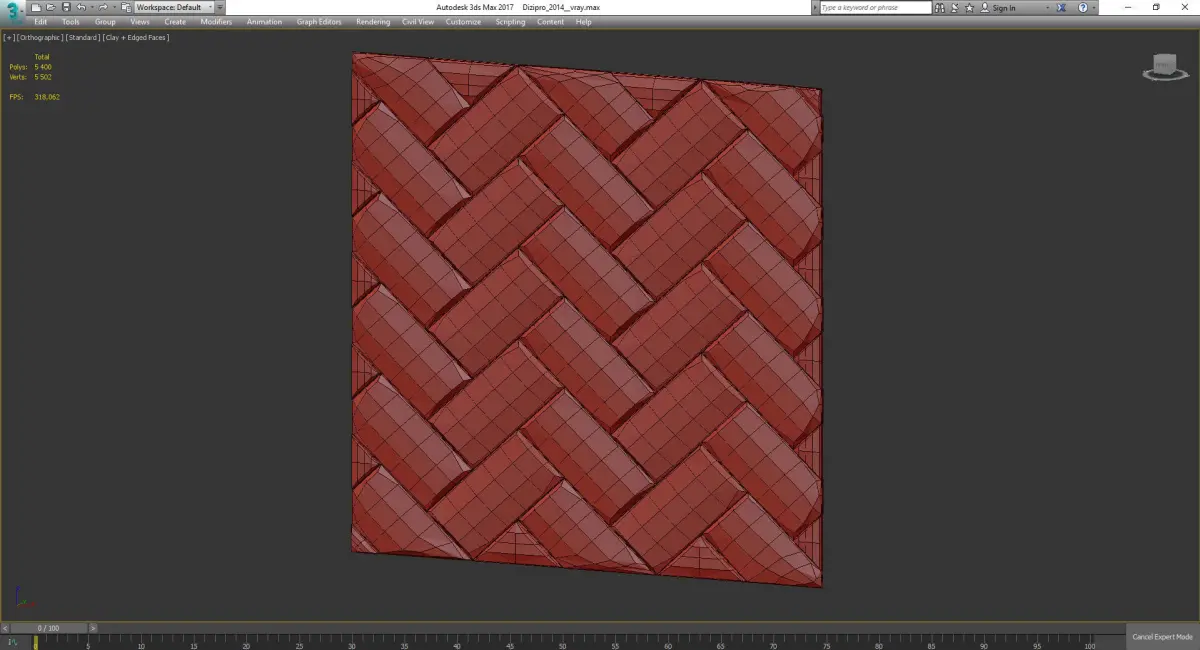Click the Open File folder icon
The image size is (1200, 650).
(x=51, y=7)
